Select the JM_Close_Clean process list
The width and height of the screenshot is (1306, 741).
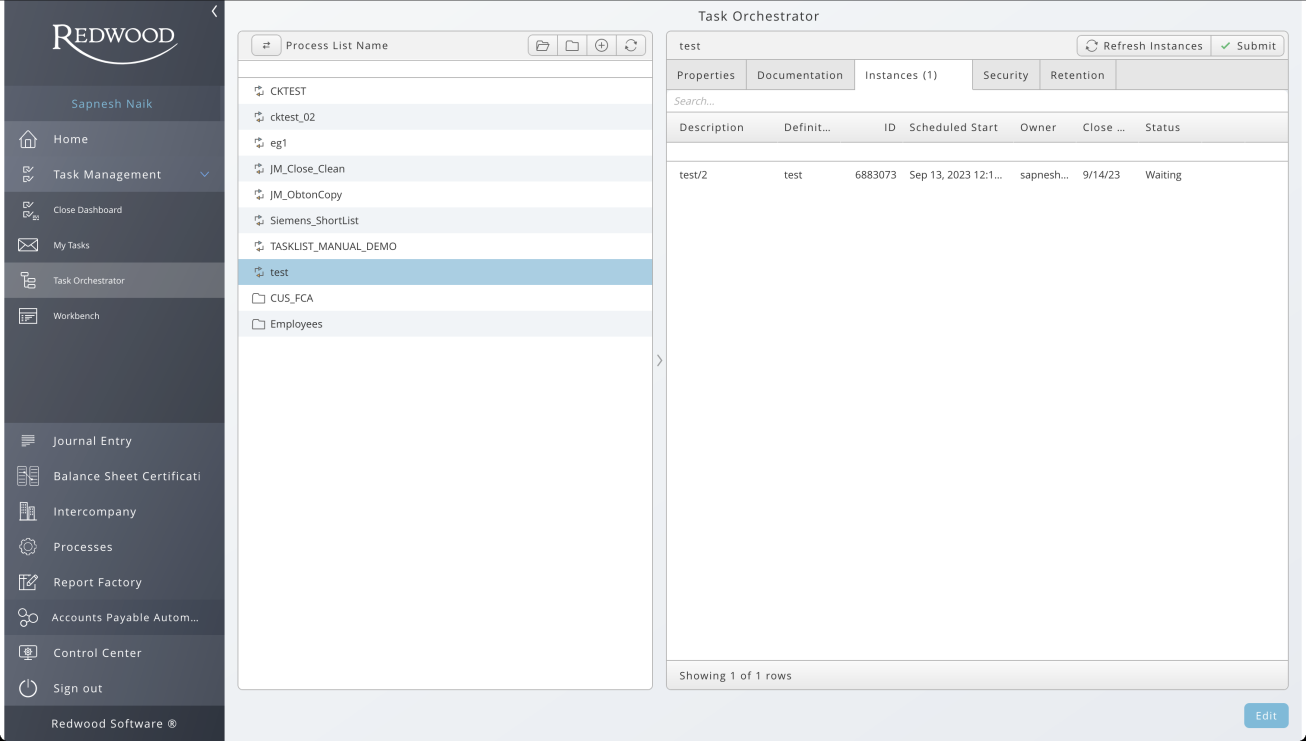tap(445, 169)
